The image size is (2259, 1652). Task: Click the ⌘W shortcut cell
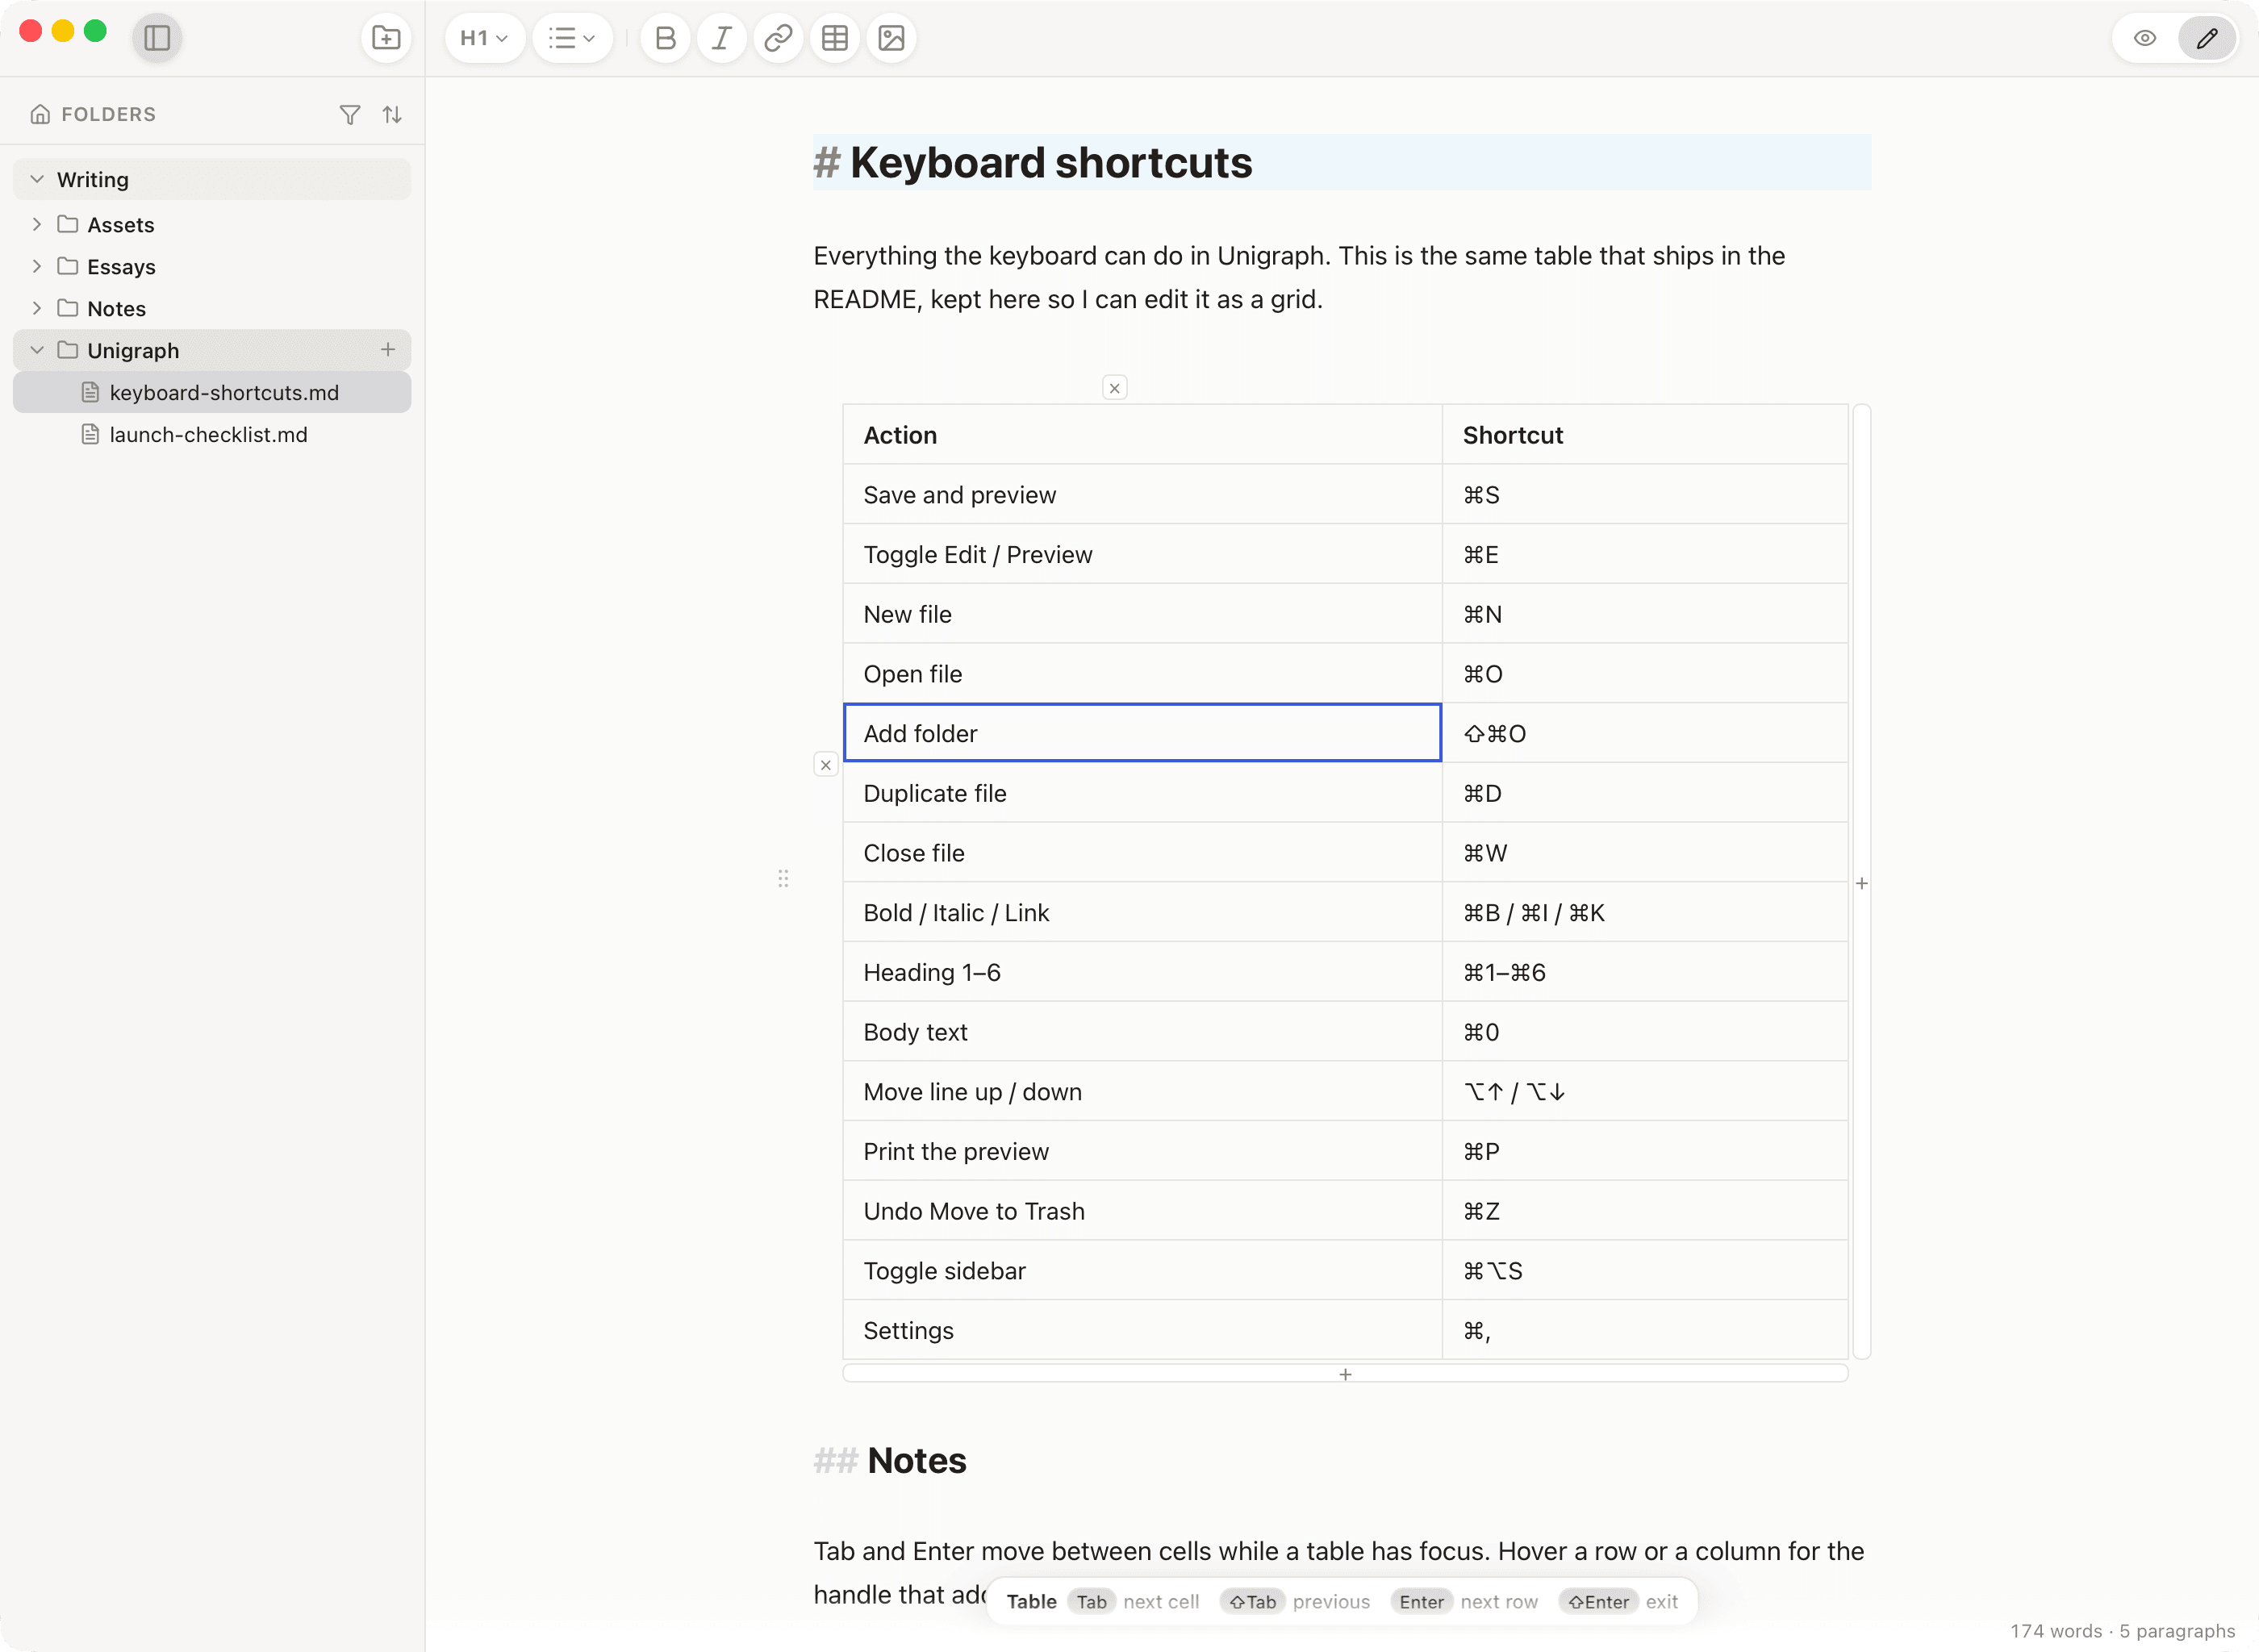coord(1646,853)
